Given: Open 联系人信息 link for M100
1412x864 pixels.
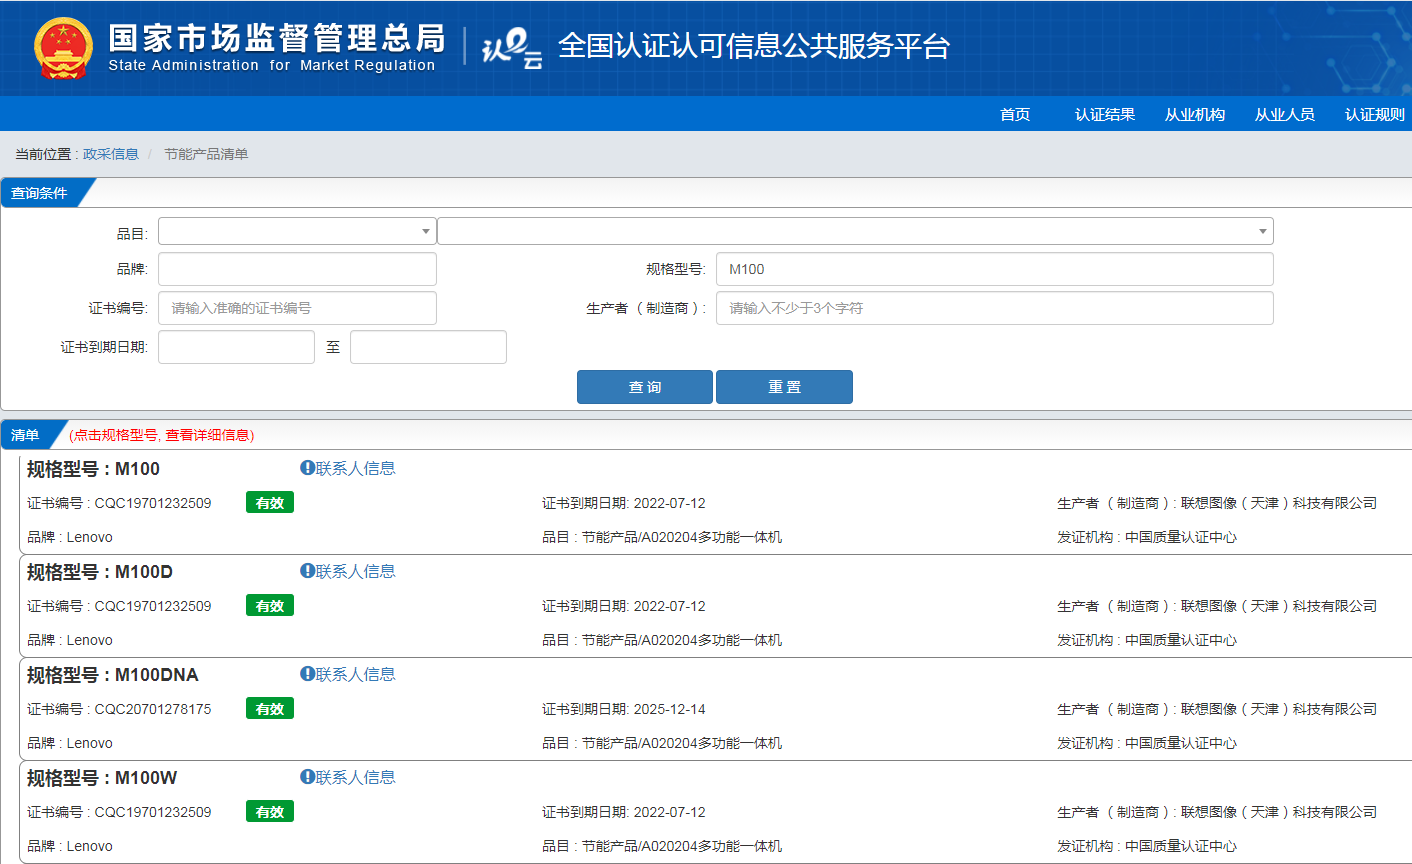Looking at the screenshot, I should 356,468.
